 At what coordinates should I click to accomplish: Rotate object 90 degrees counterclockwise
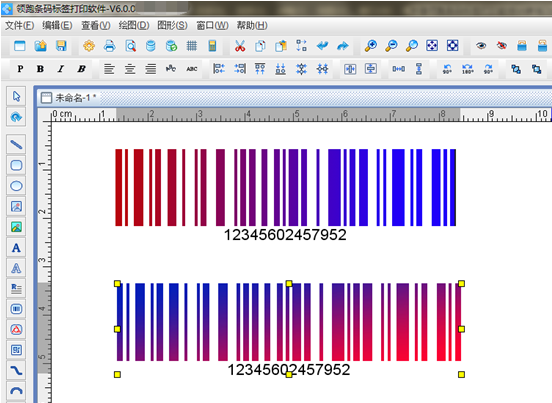(x=447, y=69)
